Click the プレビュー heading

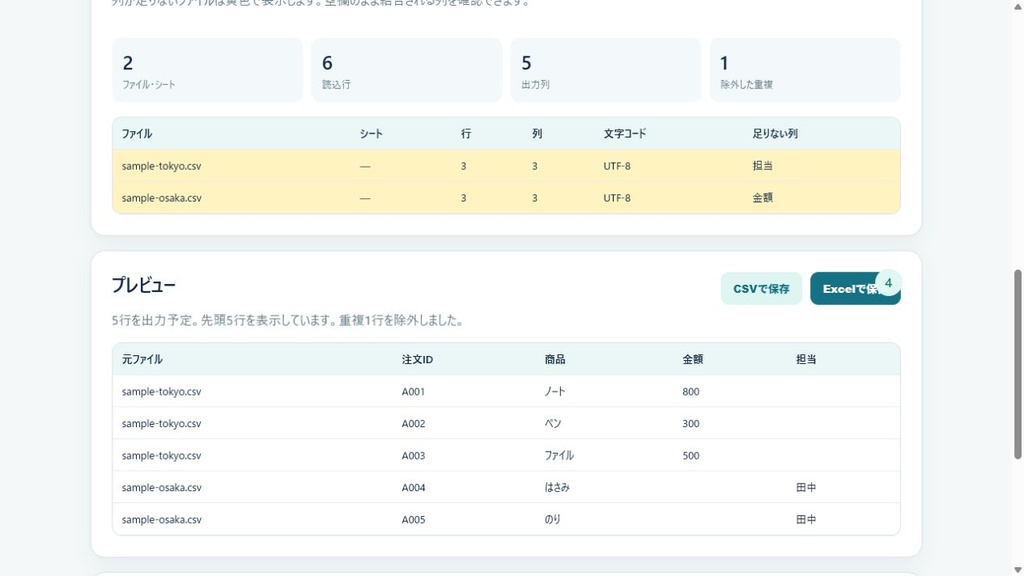[x=144, y=285]
